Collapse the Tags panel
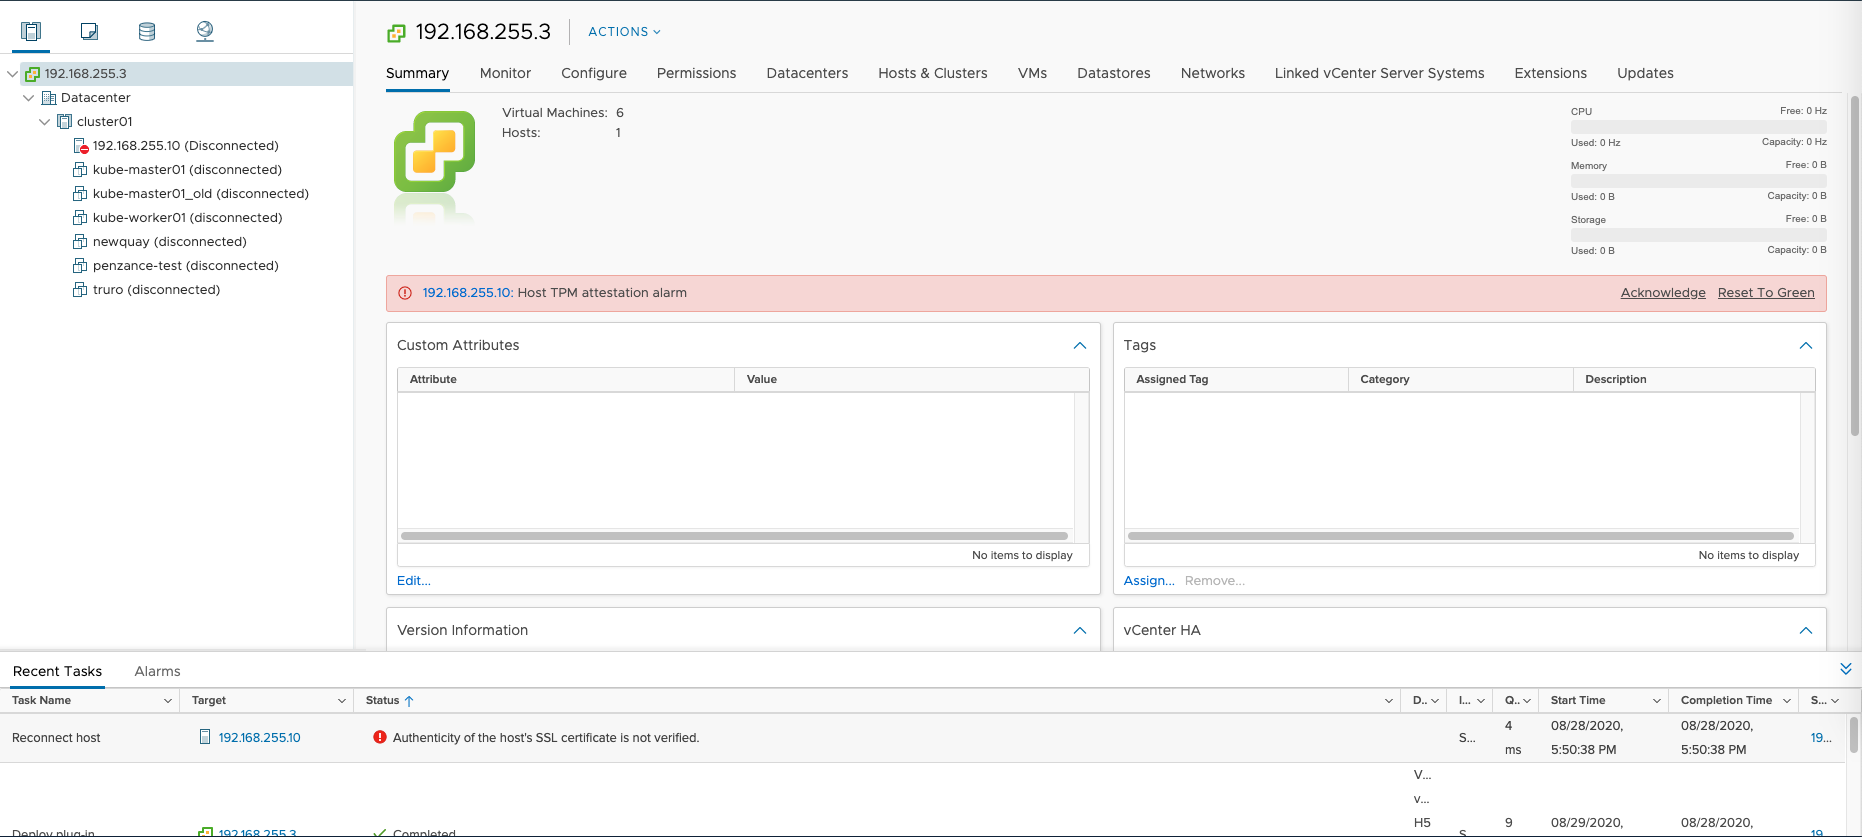 point(1805,345)
